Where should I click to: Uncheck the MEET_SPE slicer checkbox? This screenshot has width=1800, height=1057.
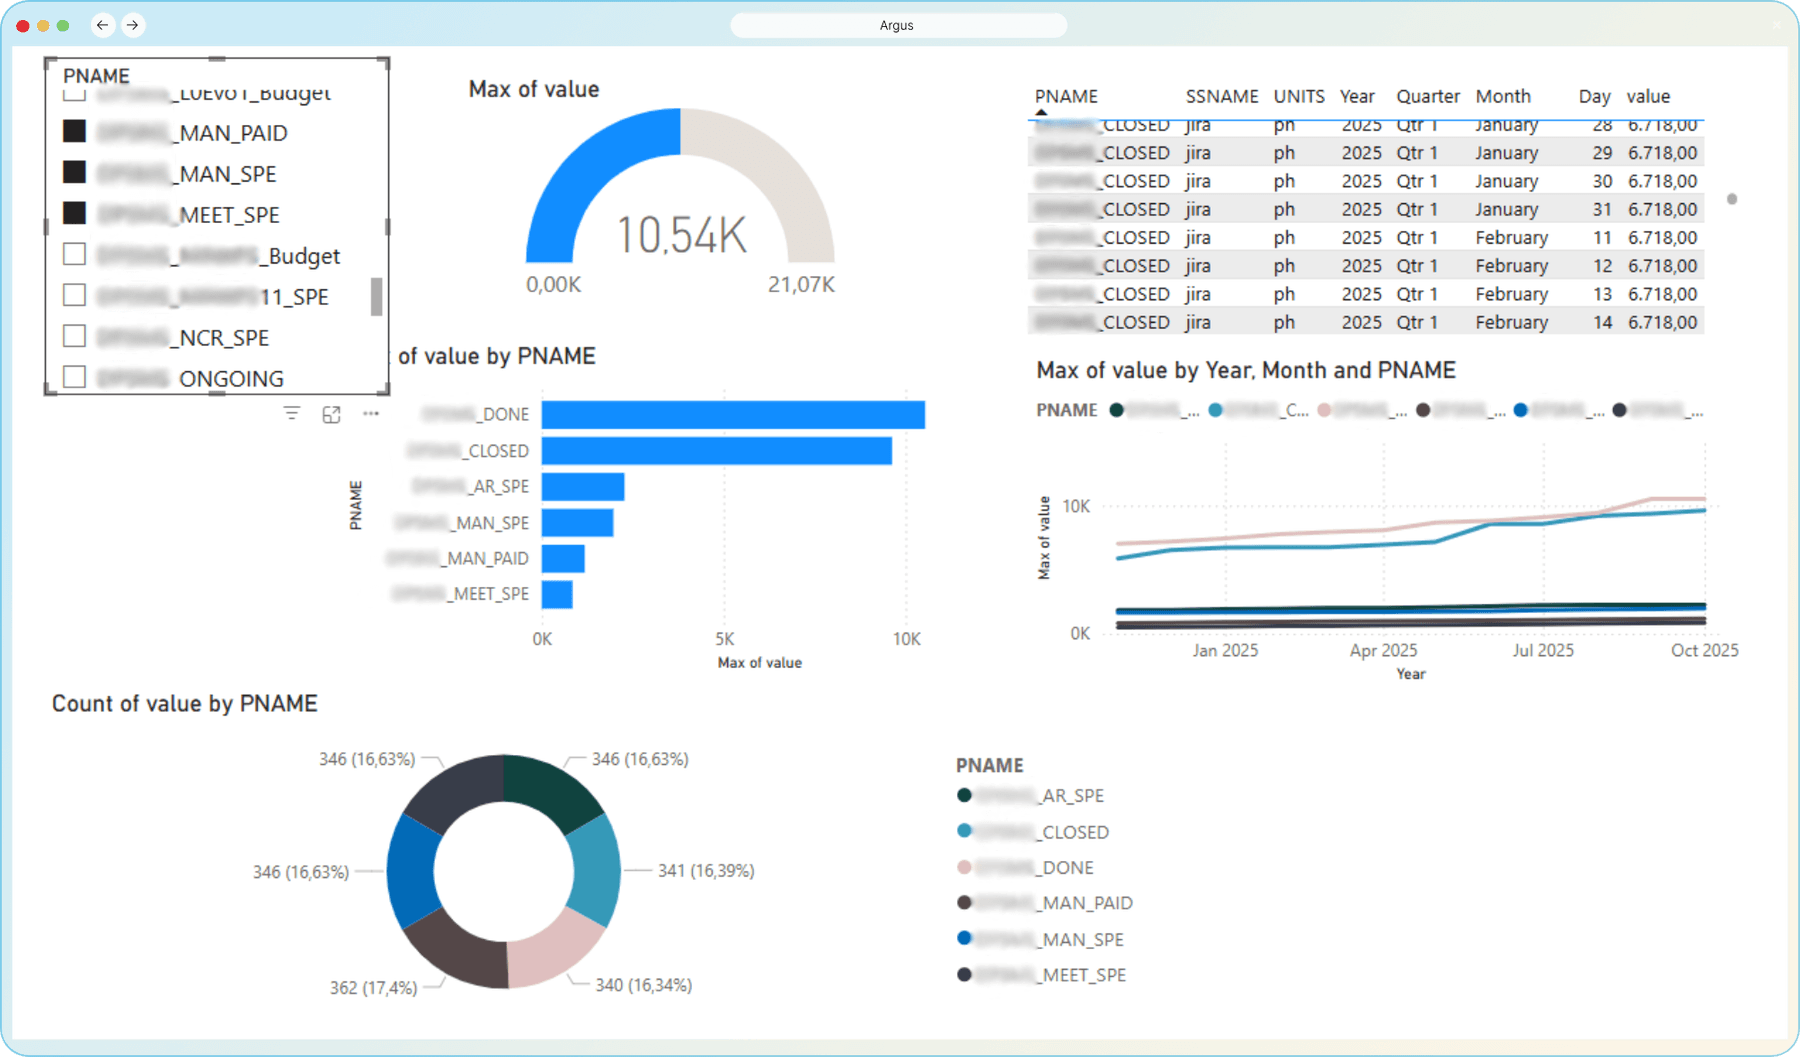(74, 213)
